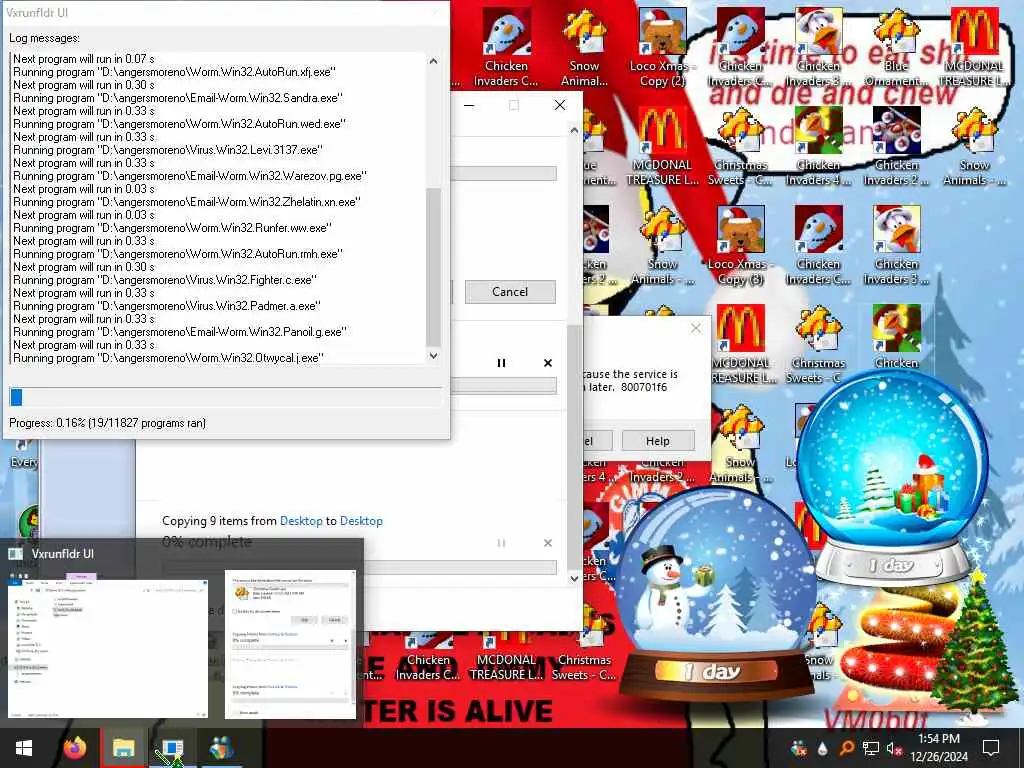Screen dimensions: 1024x768
Task: Open the source Desktop link in copy dialog
Action: [301, 521]
